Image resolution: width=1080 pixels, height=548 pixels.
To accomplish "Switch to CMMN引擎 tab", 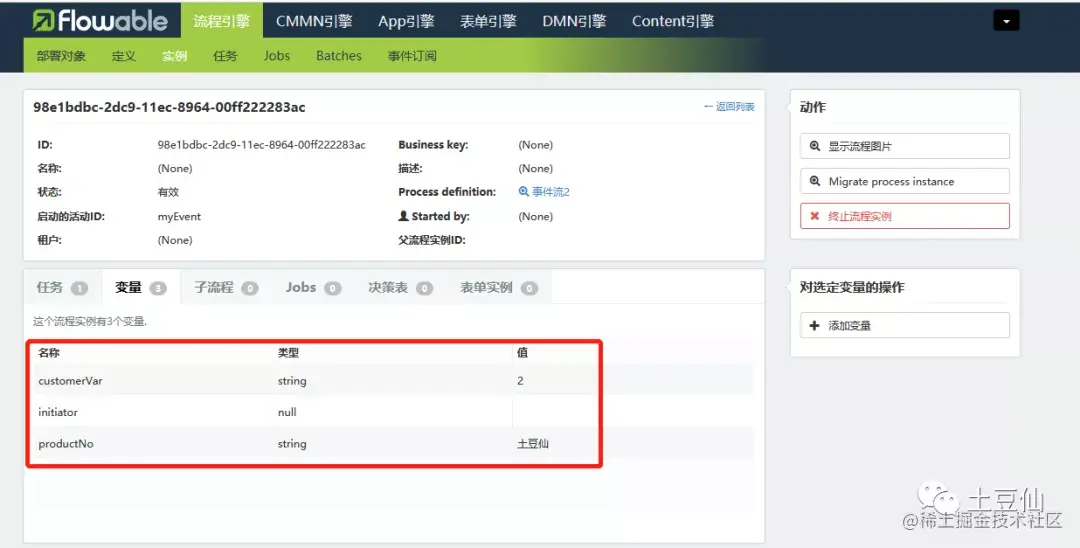I will [x=314, y=21].
